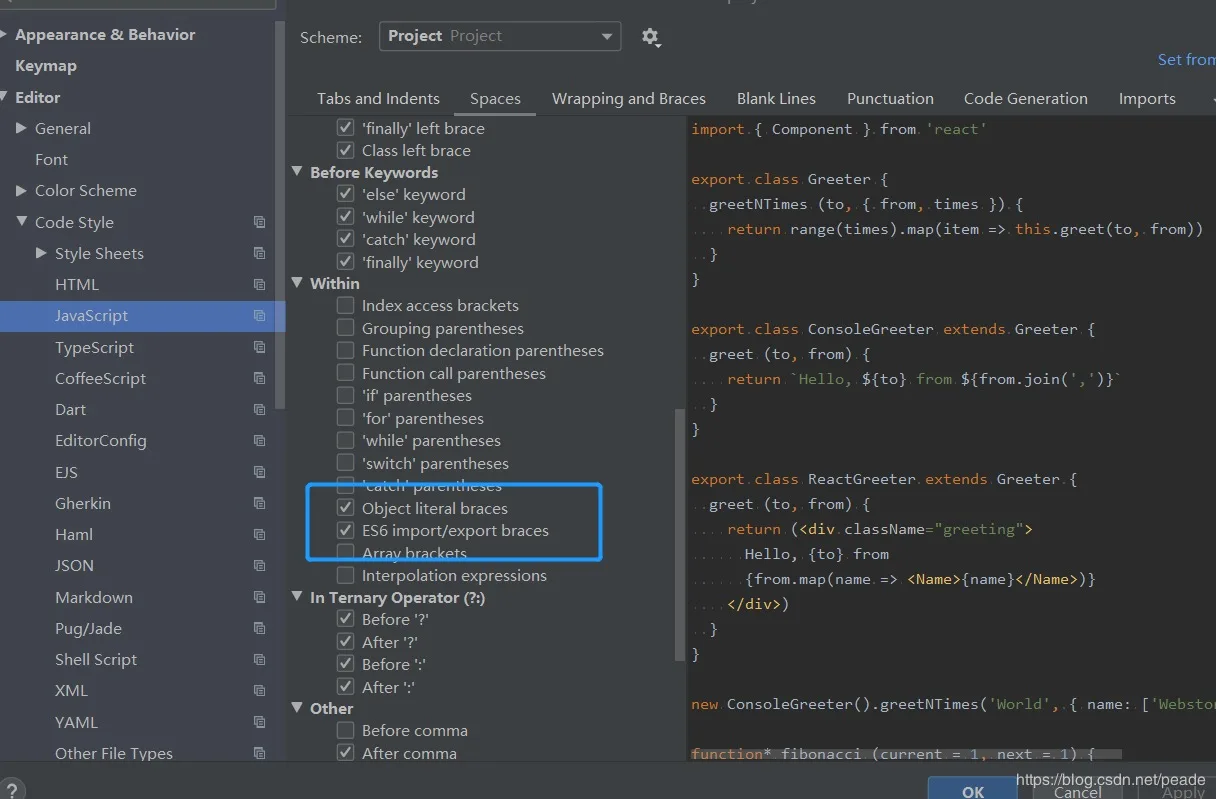Image resolution: width=1216 pixels, height=799 pixels.
Task: Switch to Wrapping and Braces tab
Action: point(628,98)
